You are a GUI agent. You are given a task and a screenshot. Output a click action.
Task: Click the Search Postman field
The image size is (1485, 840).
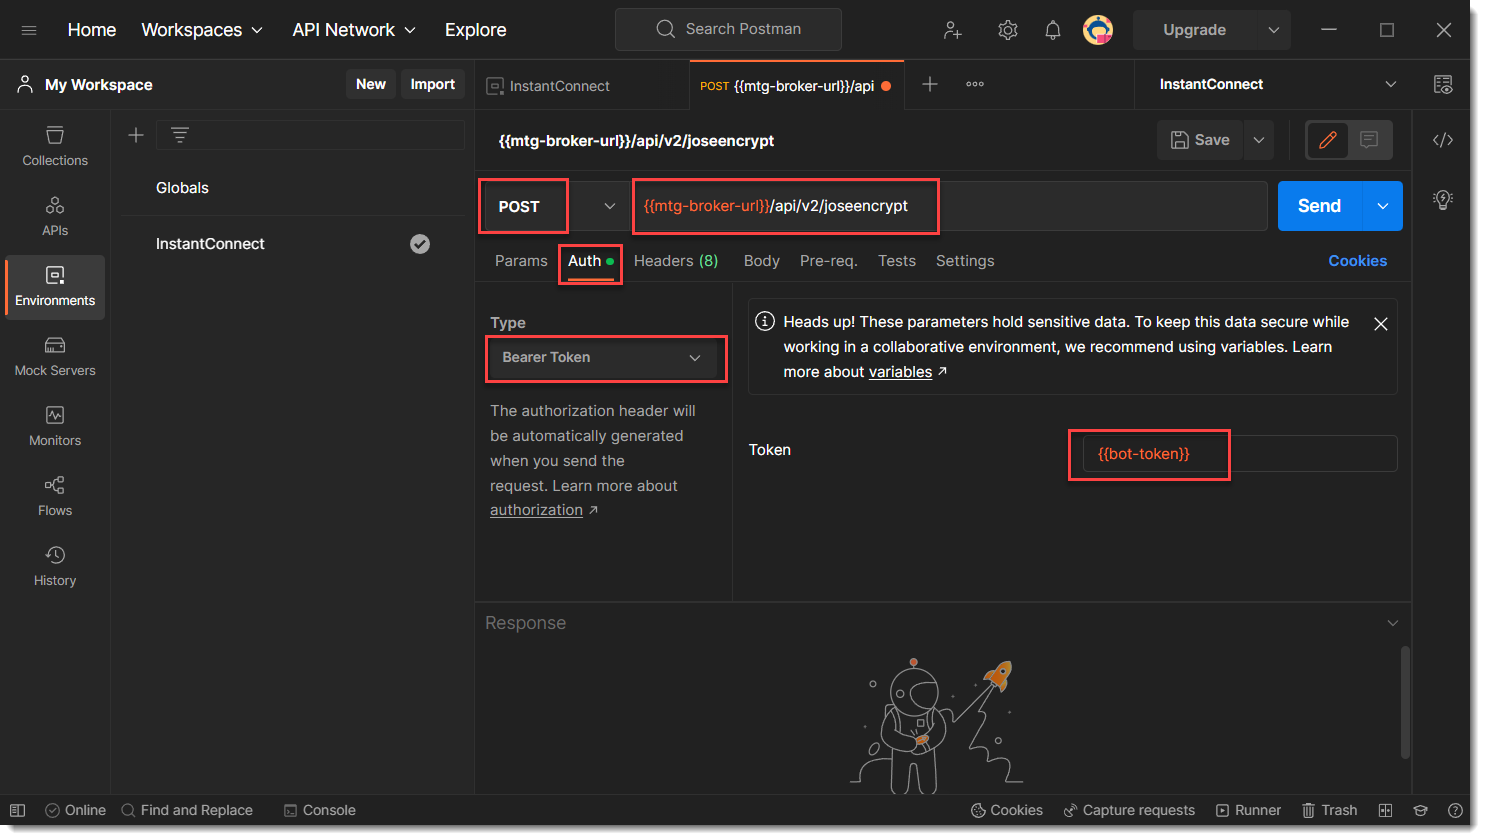coord(728,29)
